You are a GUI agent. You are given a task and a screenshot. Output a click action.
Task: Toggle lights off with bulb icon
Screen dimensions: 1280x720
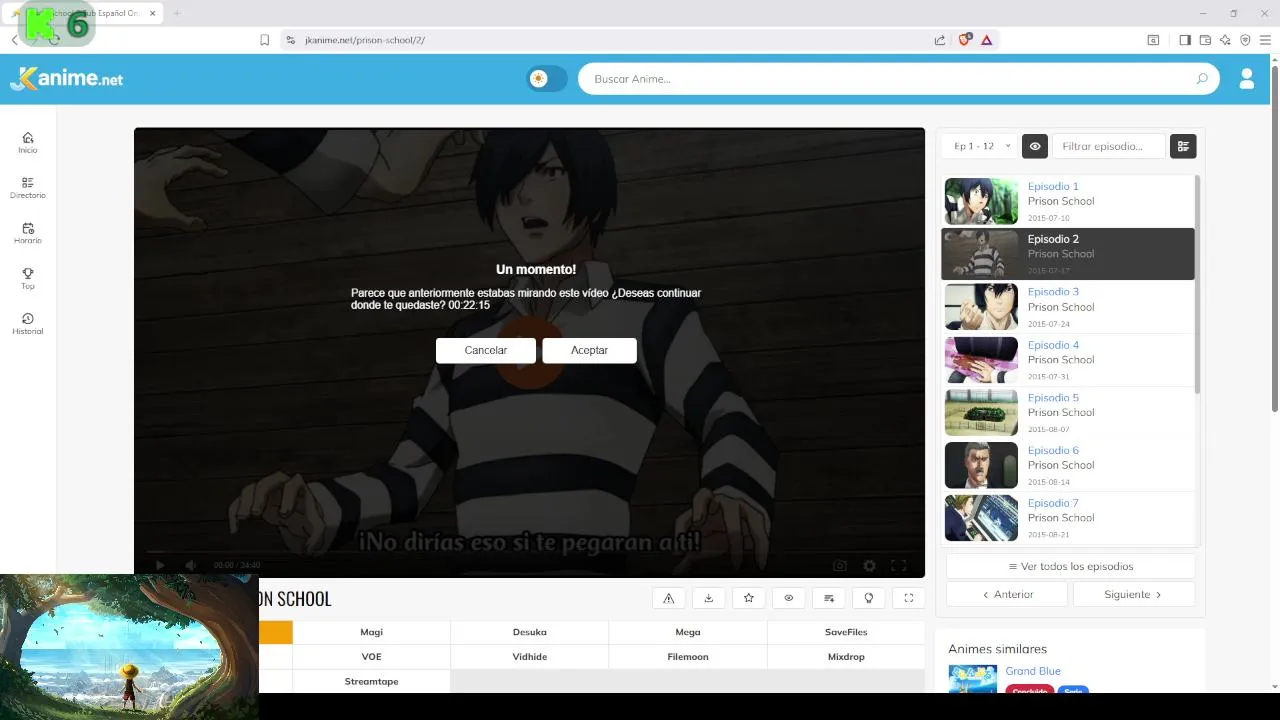(869, 598)
